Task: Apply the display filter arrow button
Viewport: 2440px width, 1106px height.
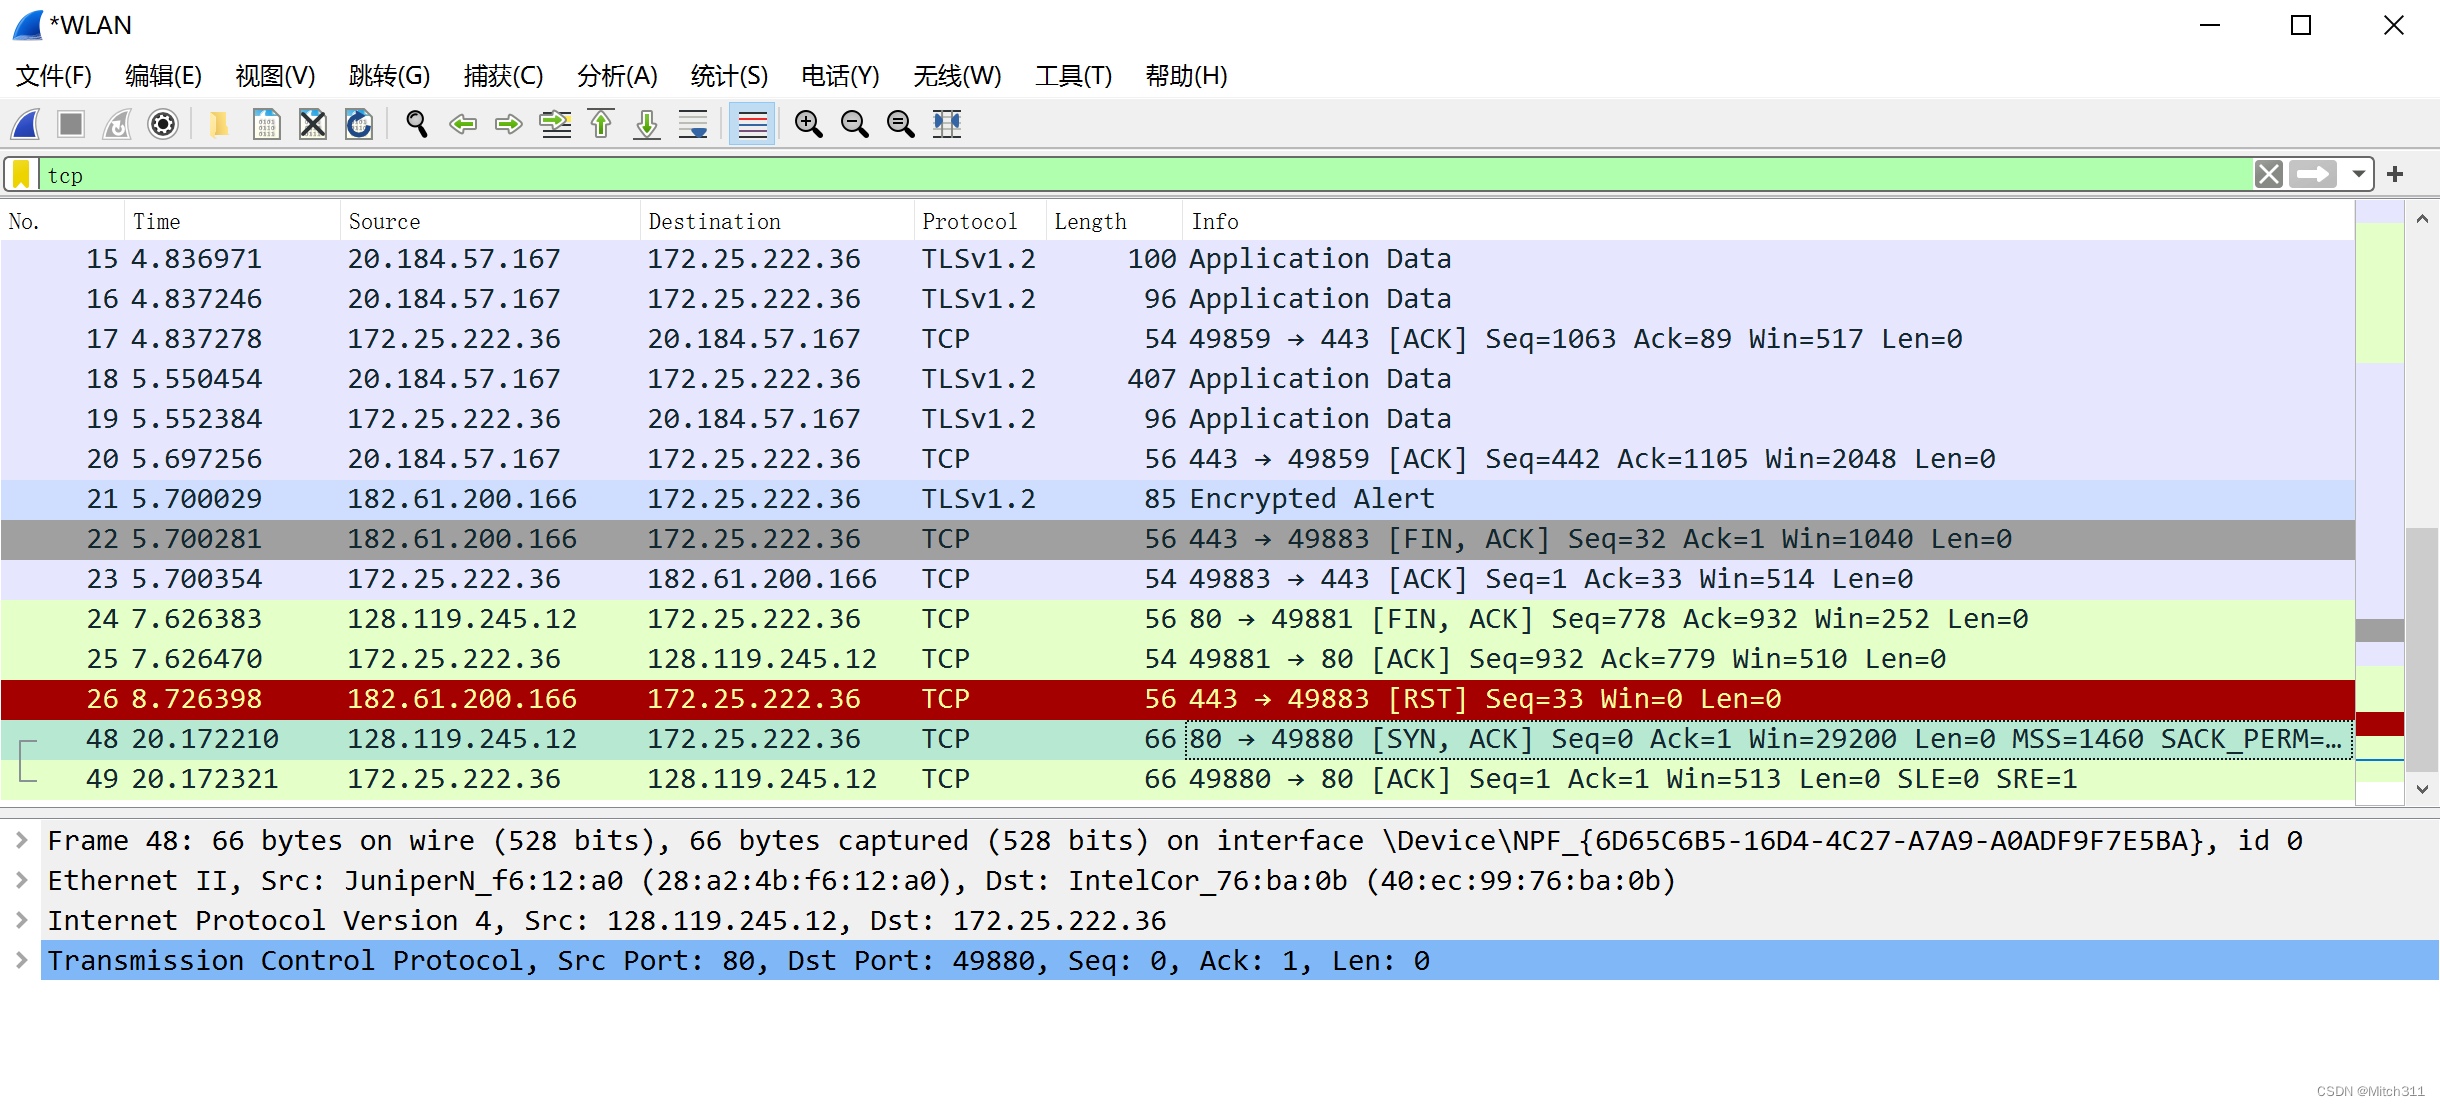Action: click(x=2313, y=174)
